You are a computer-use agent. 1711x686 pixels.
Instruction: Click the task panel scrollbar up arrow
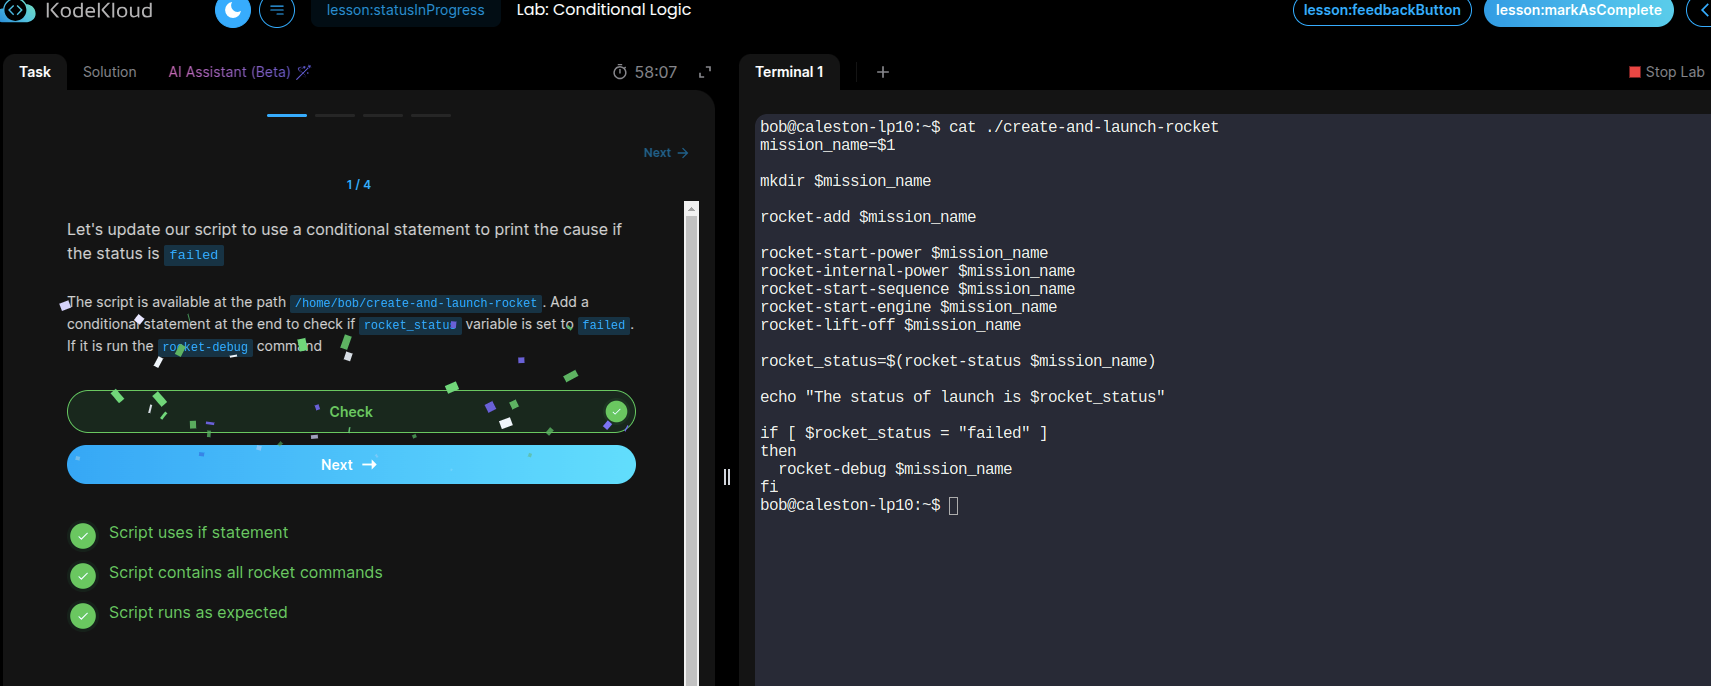(691, 209)
